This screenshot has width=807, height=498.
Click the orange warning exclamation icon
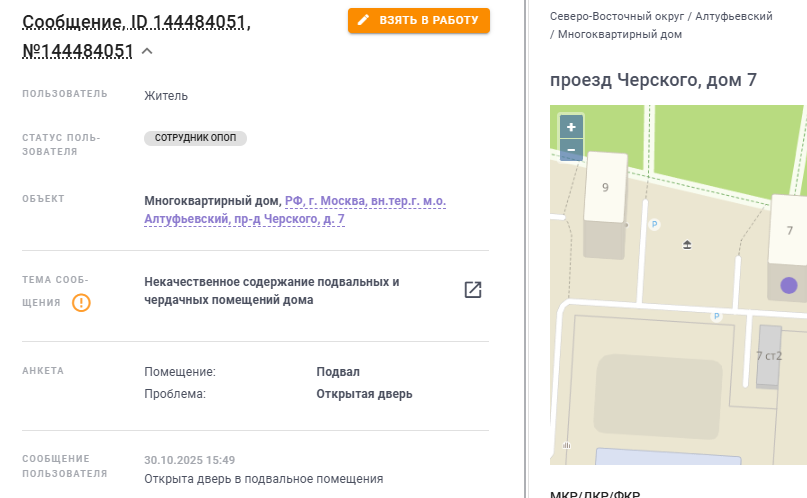click(81, 303)
